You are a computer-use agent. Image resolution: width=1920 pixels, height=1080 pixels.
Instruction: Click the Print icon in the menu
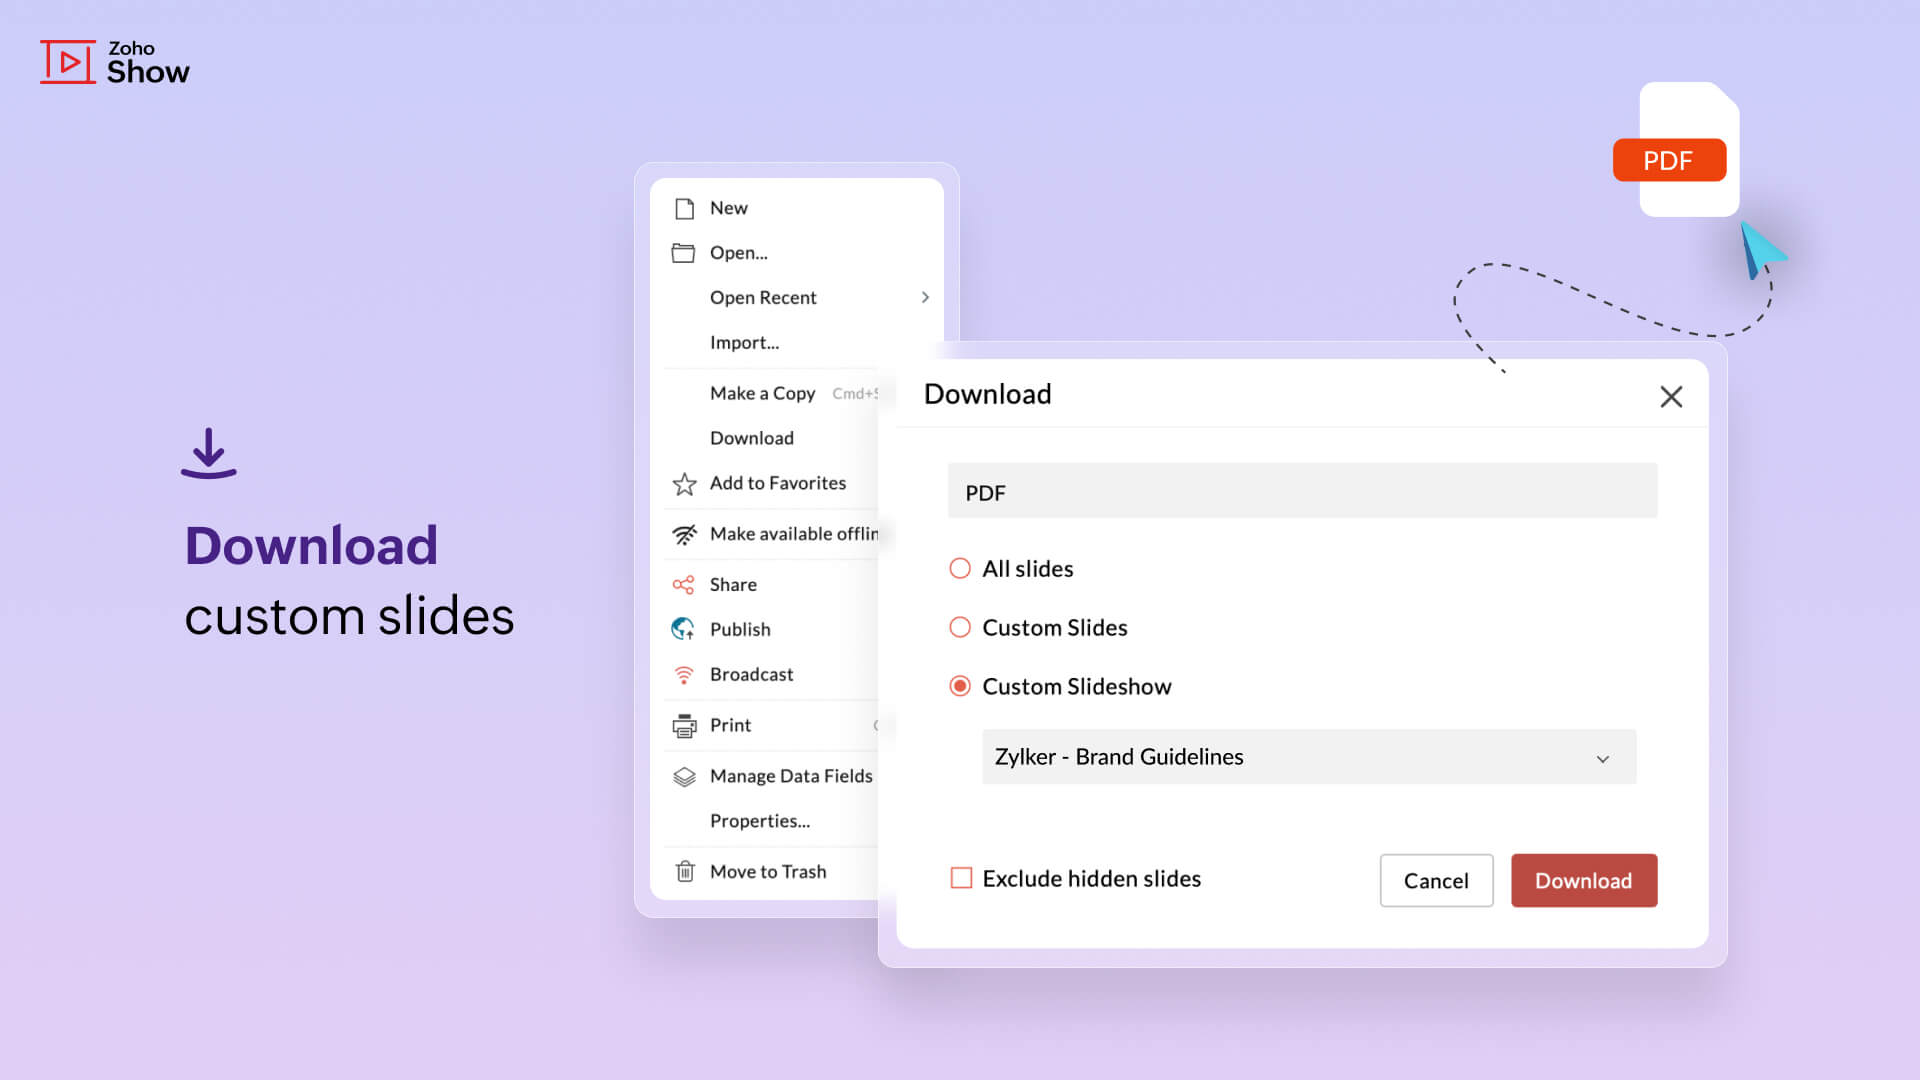point(684,724)
